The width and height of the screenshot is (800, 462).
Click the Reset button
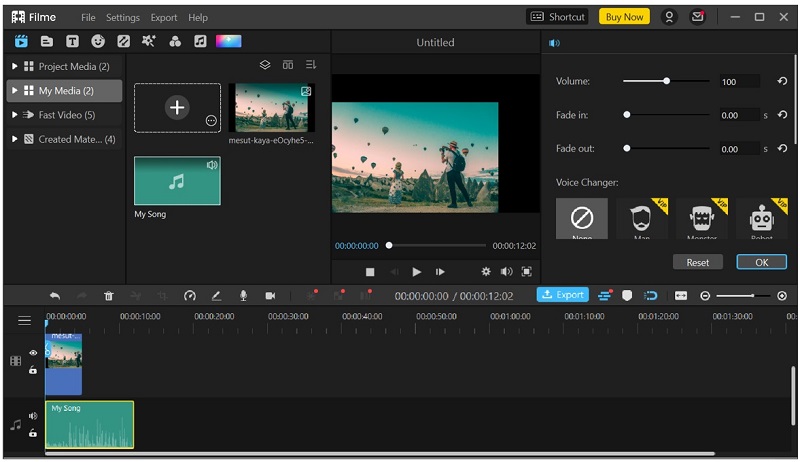click(697, 262)
